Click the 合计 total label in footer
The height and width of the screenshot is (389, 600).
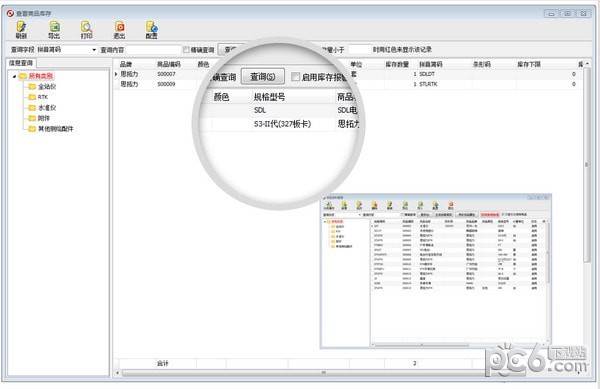pos(163,363)
